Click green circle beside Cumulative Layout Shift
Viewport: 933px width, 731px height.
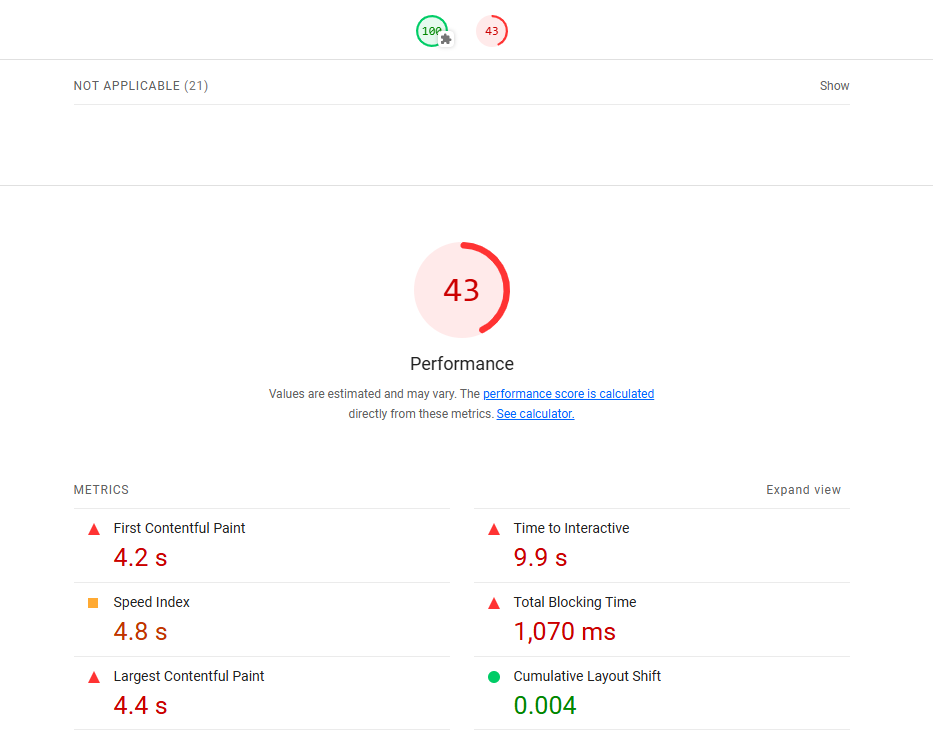(493, 677)
